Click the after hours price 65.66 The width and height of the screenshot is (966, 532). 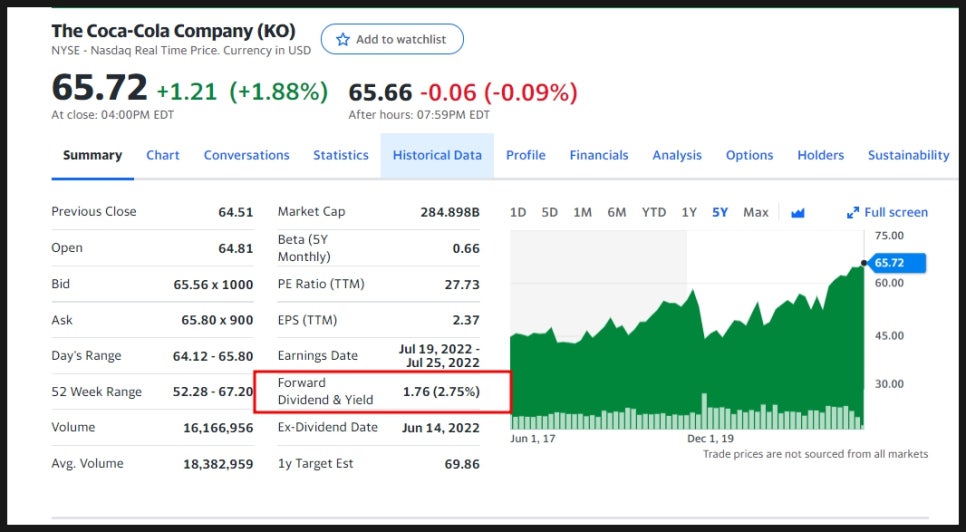(380, 93)
